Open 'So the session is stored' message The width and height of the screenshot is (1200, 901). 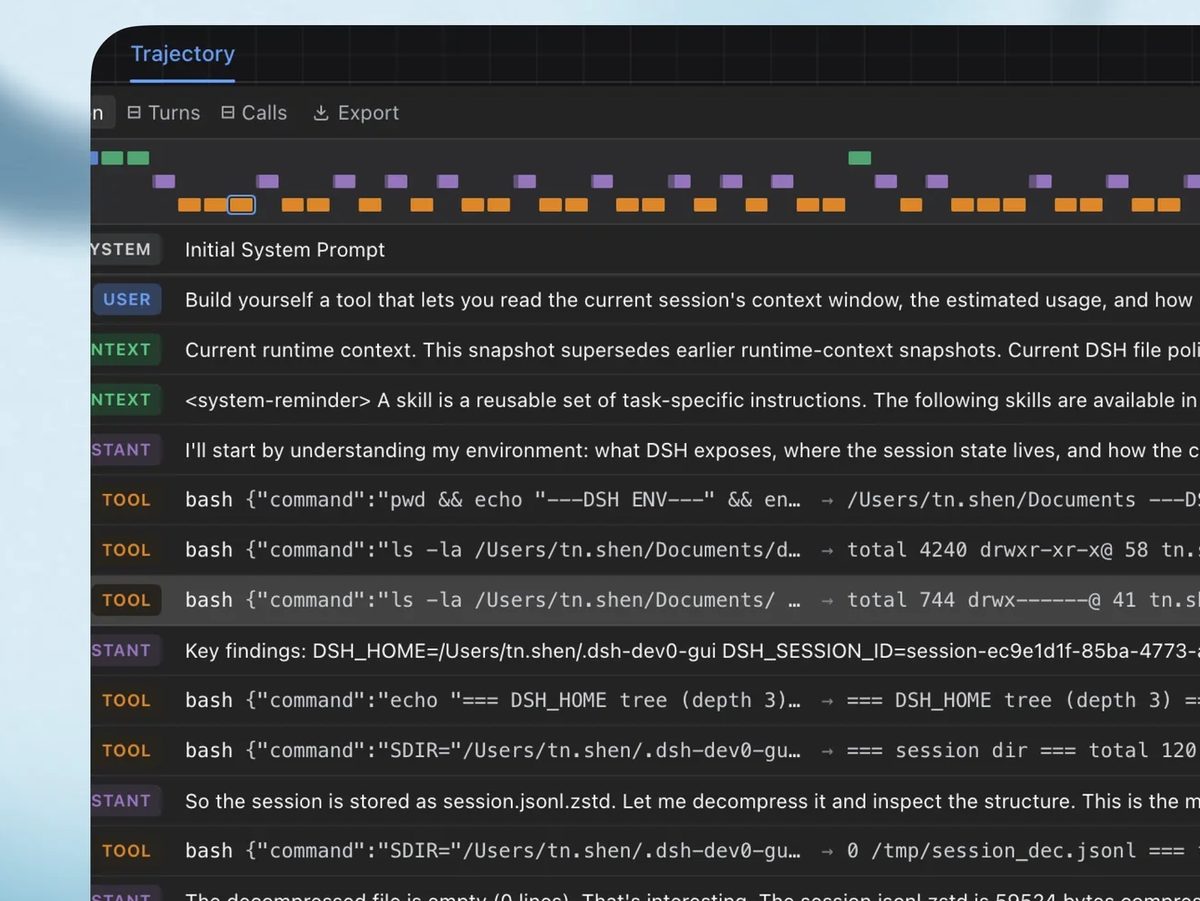[x=645, y=800]
